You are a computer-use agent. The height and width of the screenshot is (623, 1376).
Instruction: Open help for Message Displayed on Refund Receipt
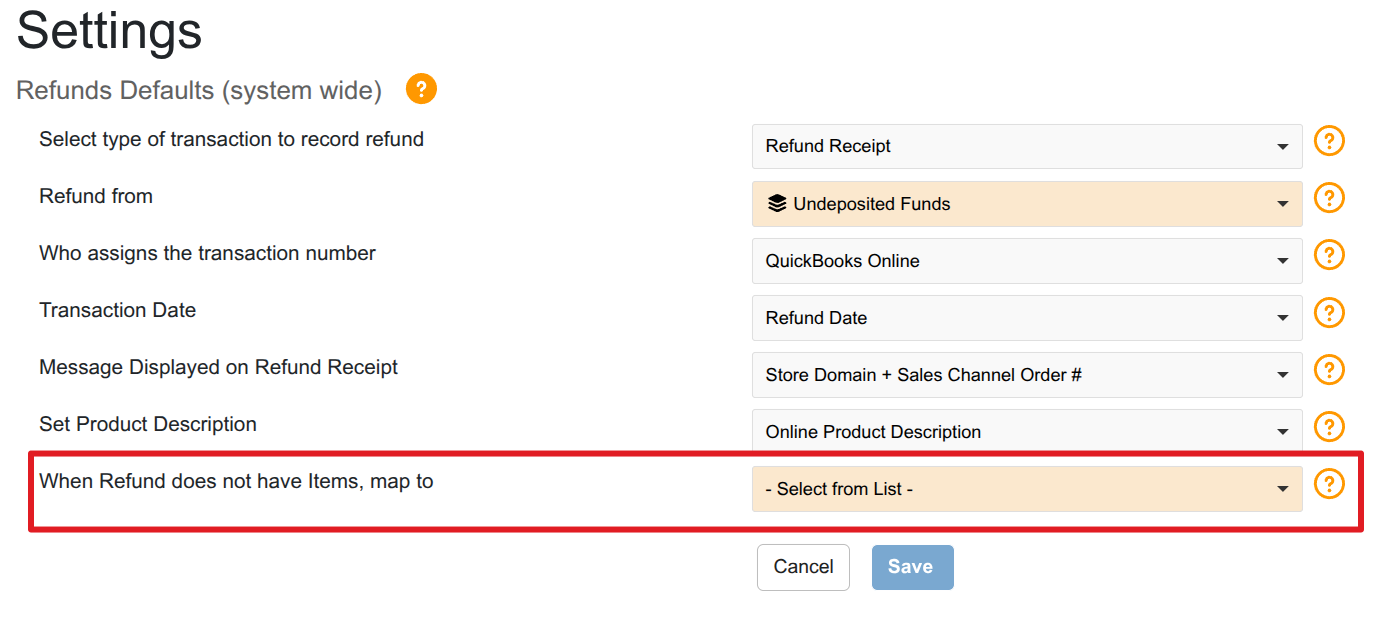tap(1328, 370)
